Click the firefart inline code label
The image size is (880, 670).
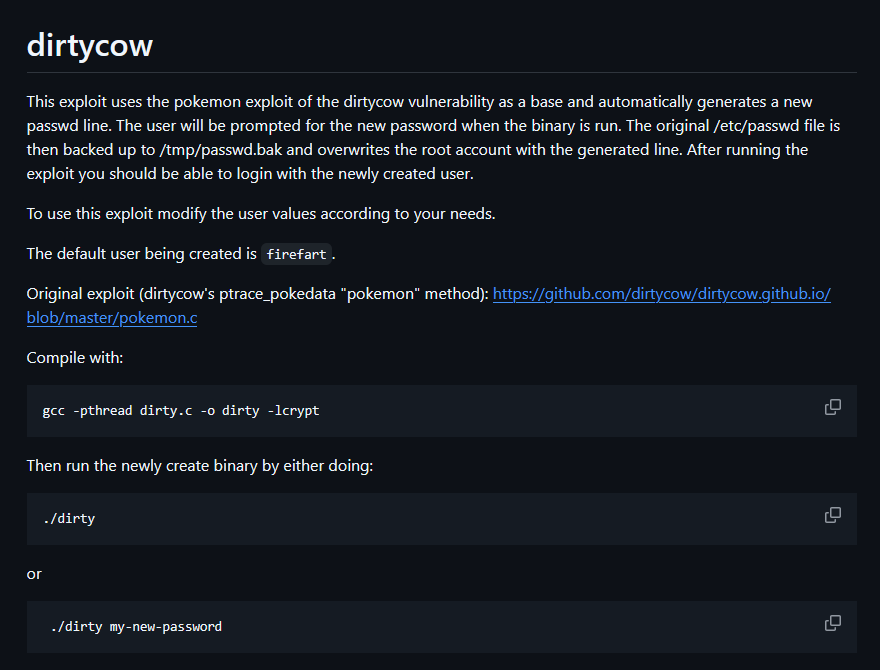pos(296,254)
